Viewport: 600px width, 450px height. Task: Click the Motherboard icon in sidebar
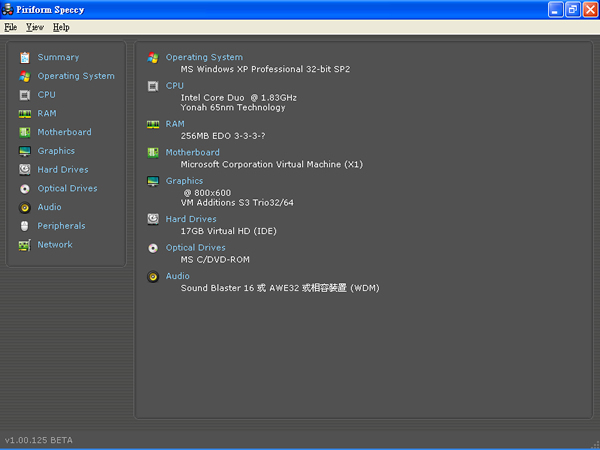[24, 132]
